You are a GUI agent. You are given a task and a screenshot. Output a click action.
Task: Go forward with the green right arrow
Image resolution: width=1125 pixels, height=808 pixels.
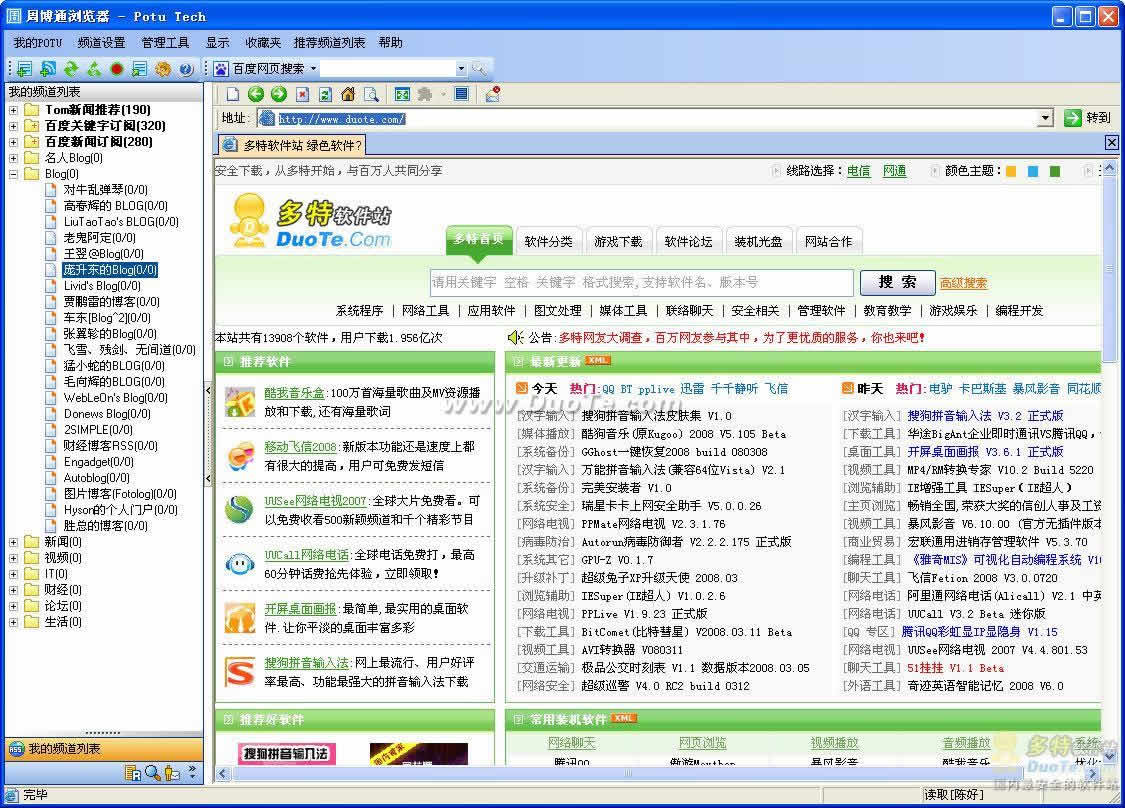click(x=278, y=94)
